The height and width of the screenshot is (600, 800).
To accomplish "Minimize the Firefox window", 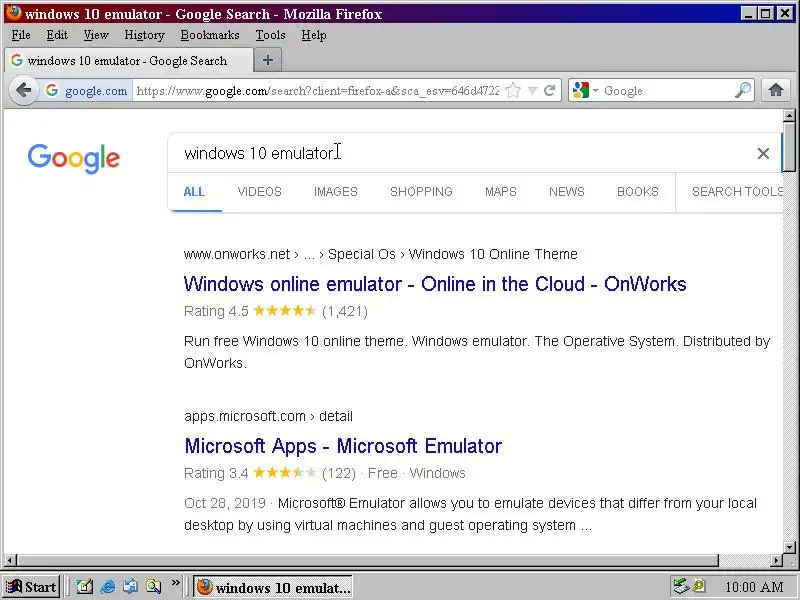I will pyautogui.click(x=748, y=14).
